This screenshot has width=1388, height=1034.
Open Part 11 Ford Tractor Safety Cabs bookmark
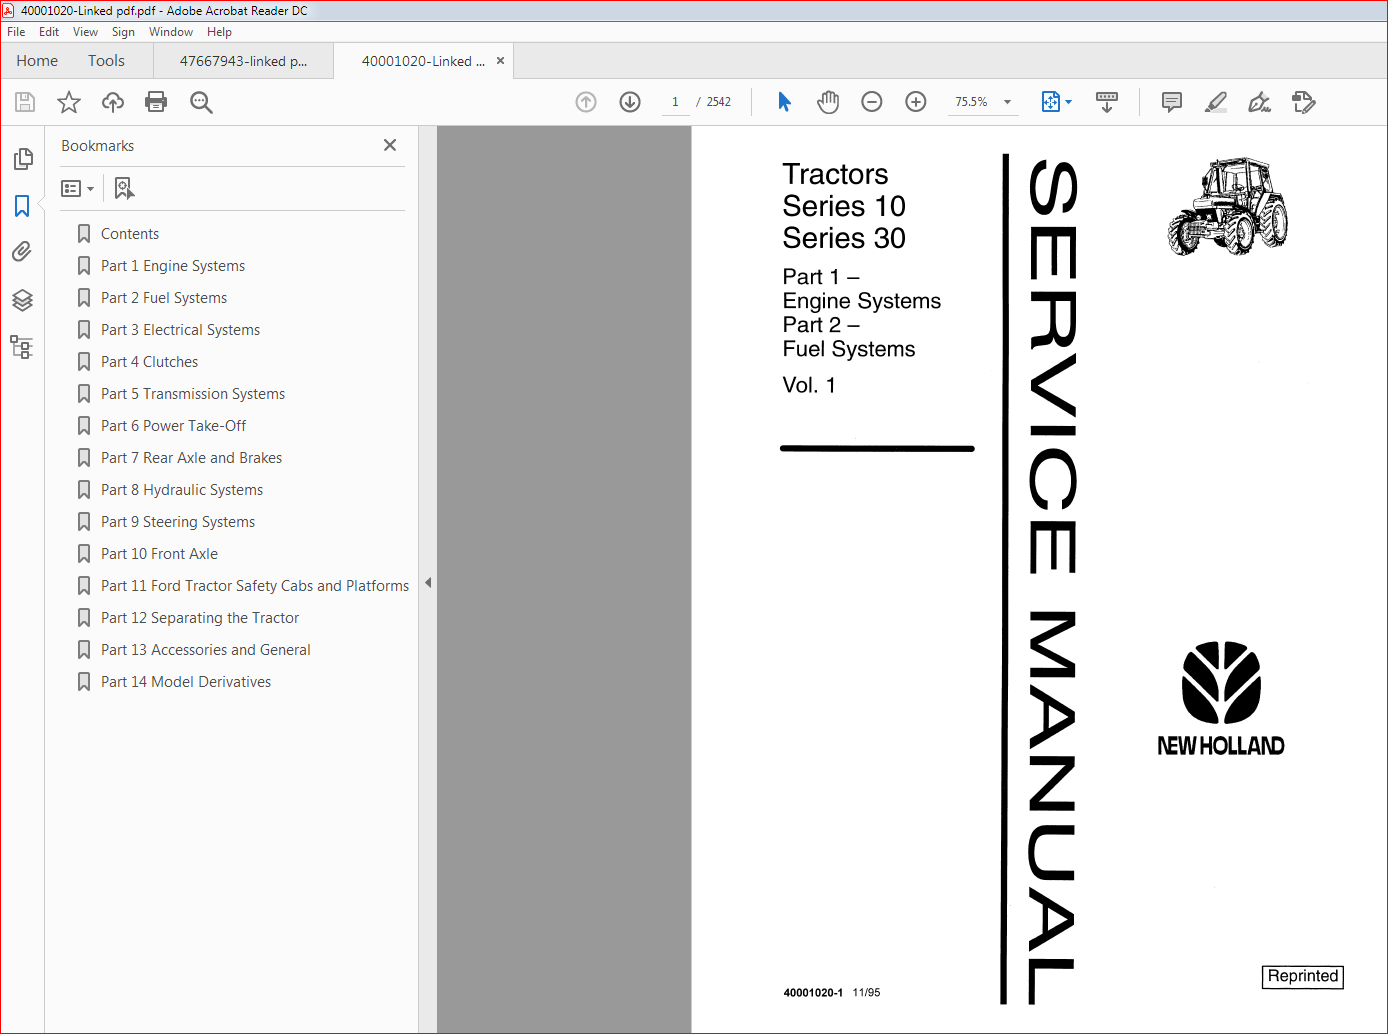coord(254,586)
